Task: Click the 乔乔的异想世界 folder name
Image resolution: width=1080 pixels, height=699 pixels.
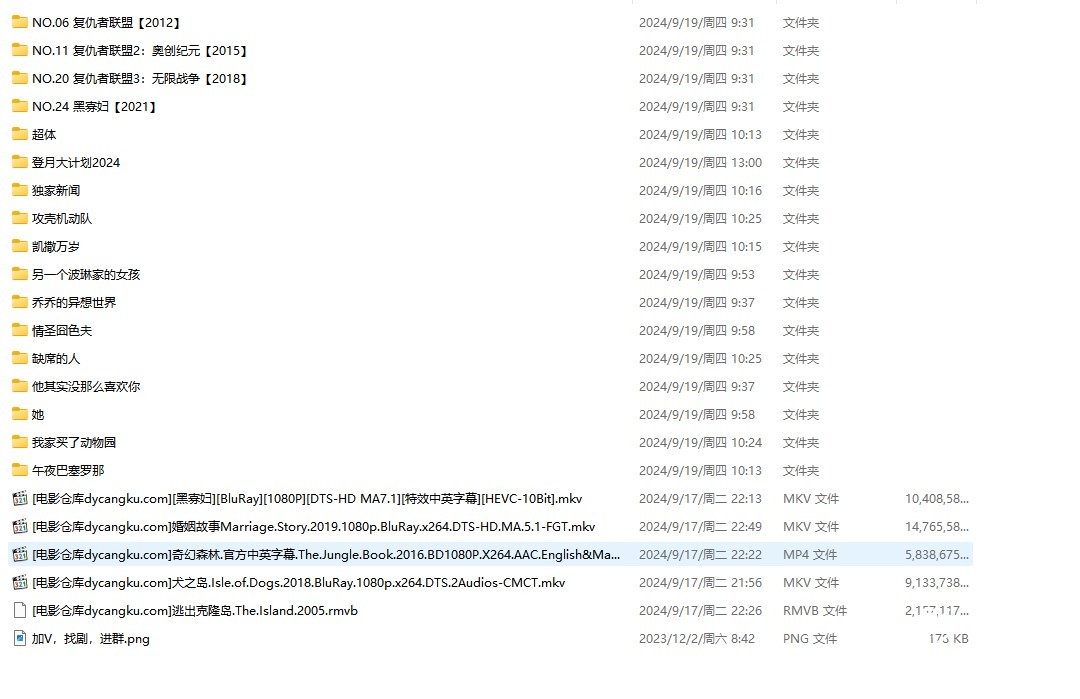Action: pos(74,302)
